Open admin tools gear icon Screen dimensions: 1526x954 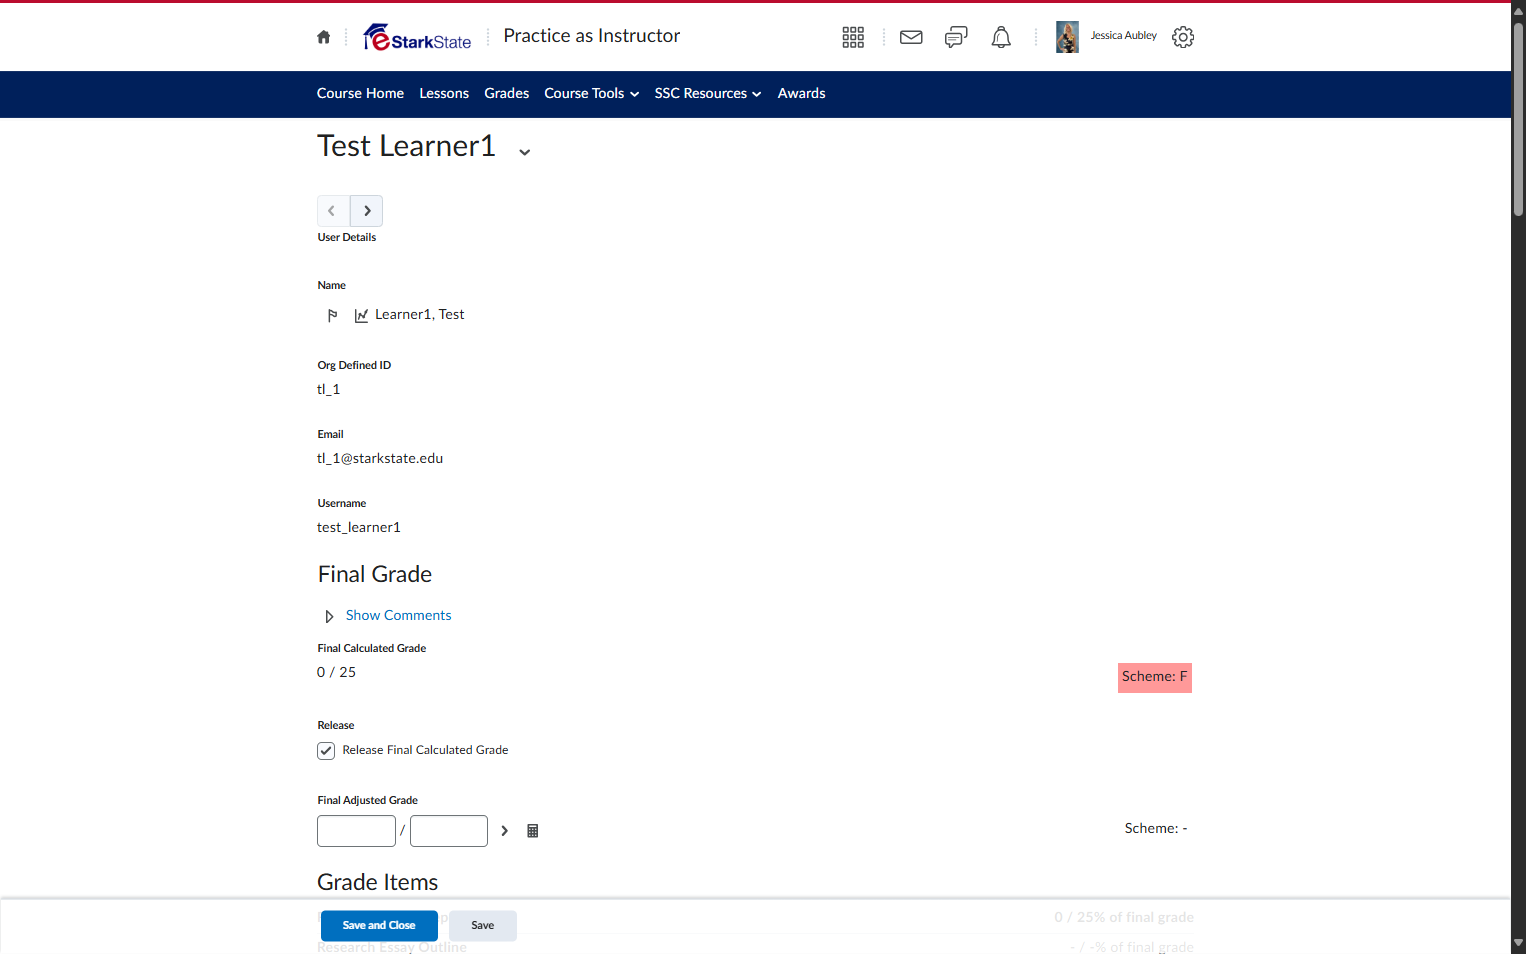coord(1183,37)
